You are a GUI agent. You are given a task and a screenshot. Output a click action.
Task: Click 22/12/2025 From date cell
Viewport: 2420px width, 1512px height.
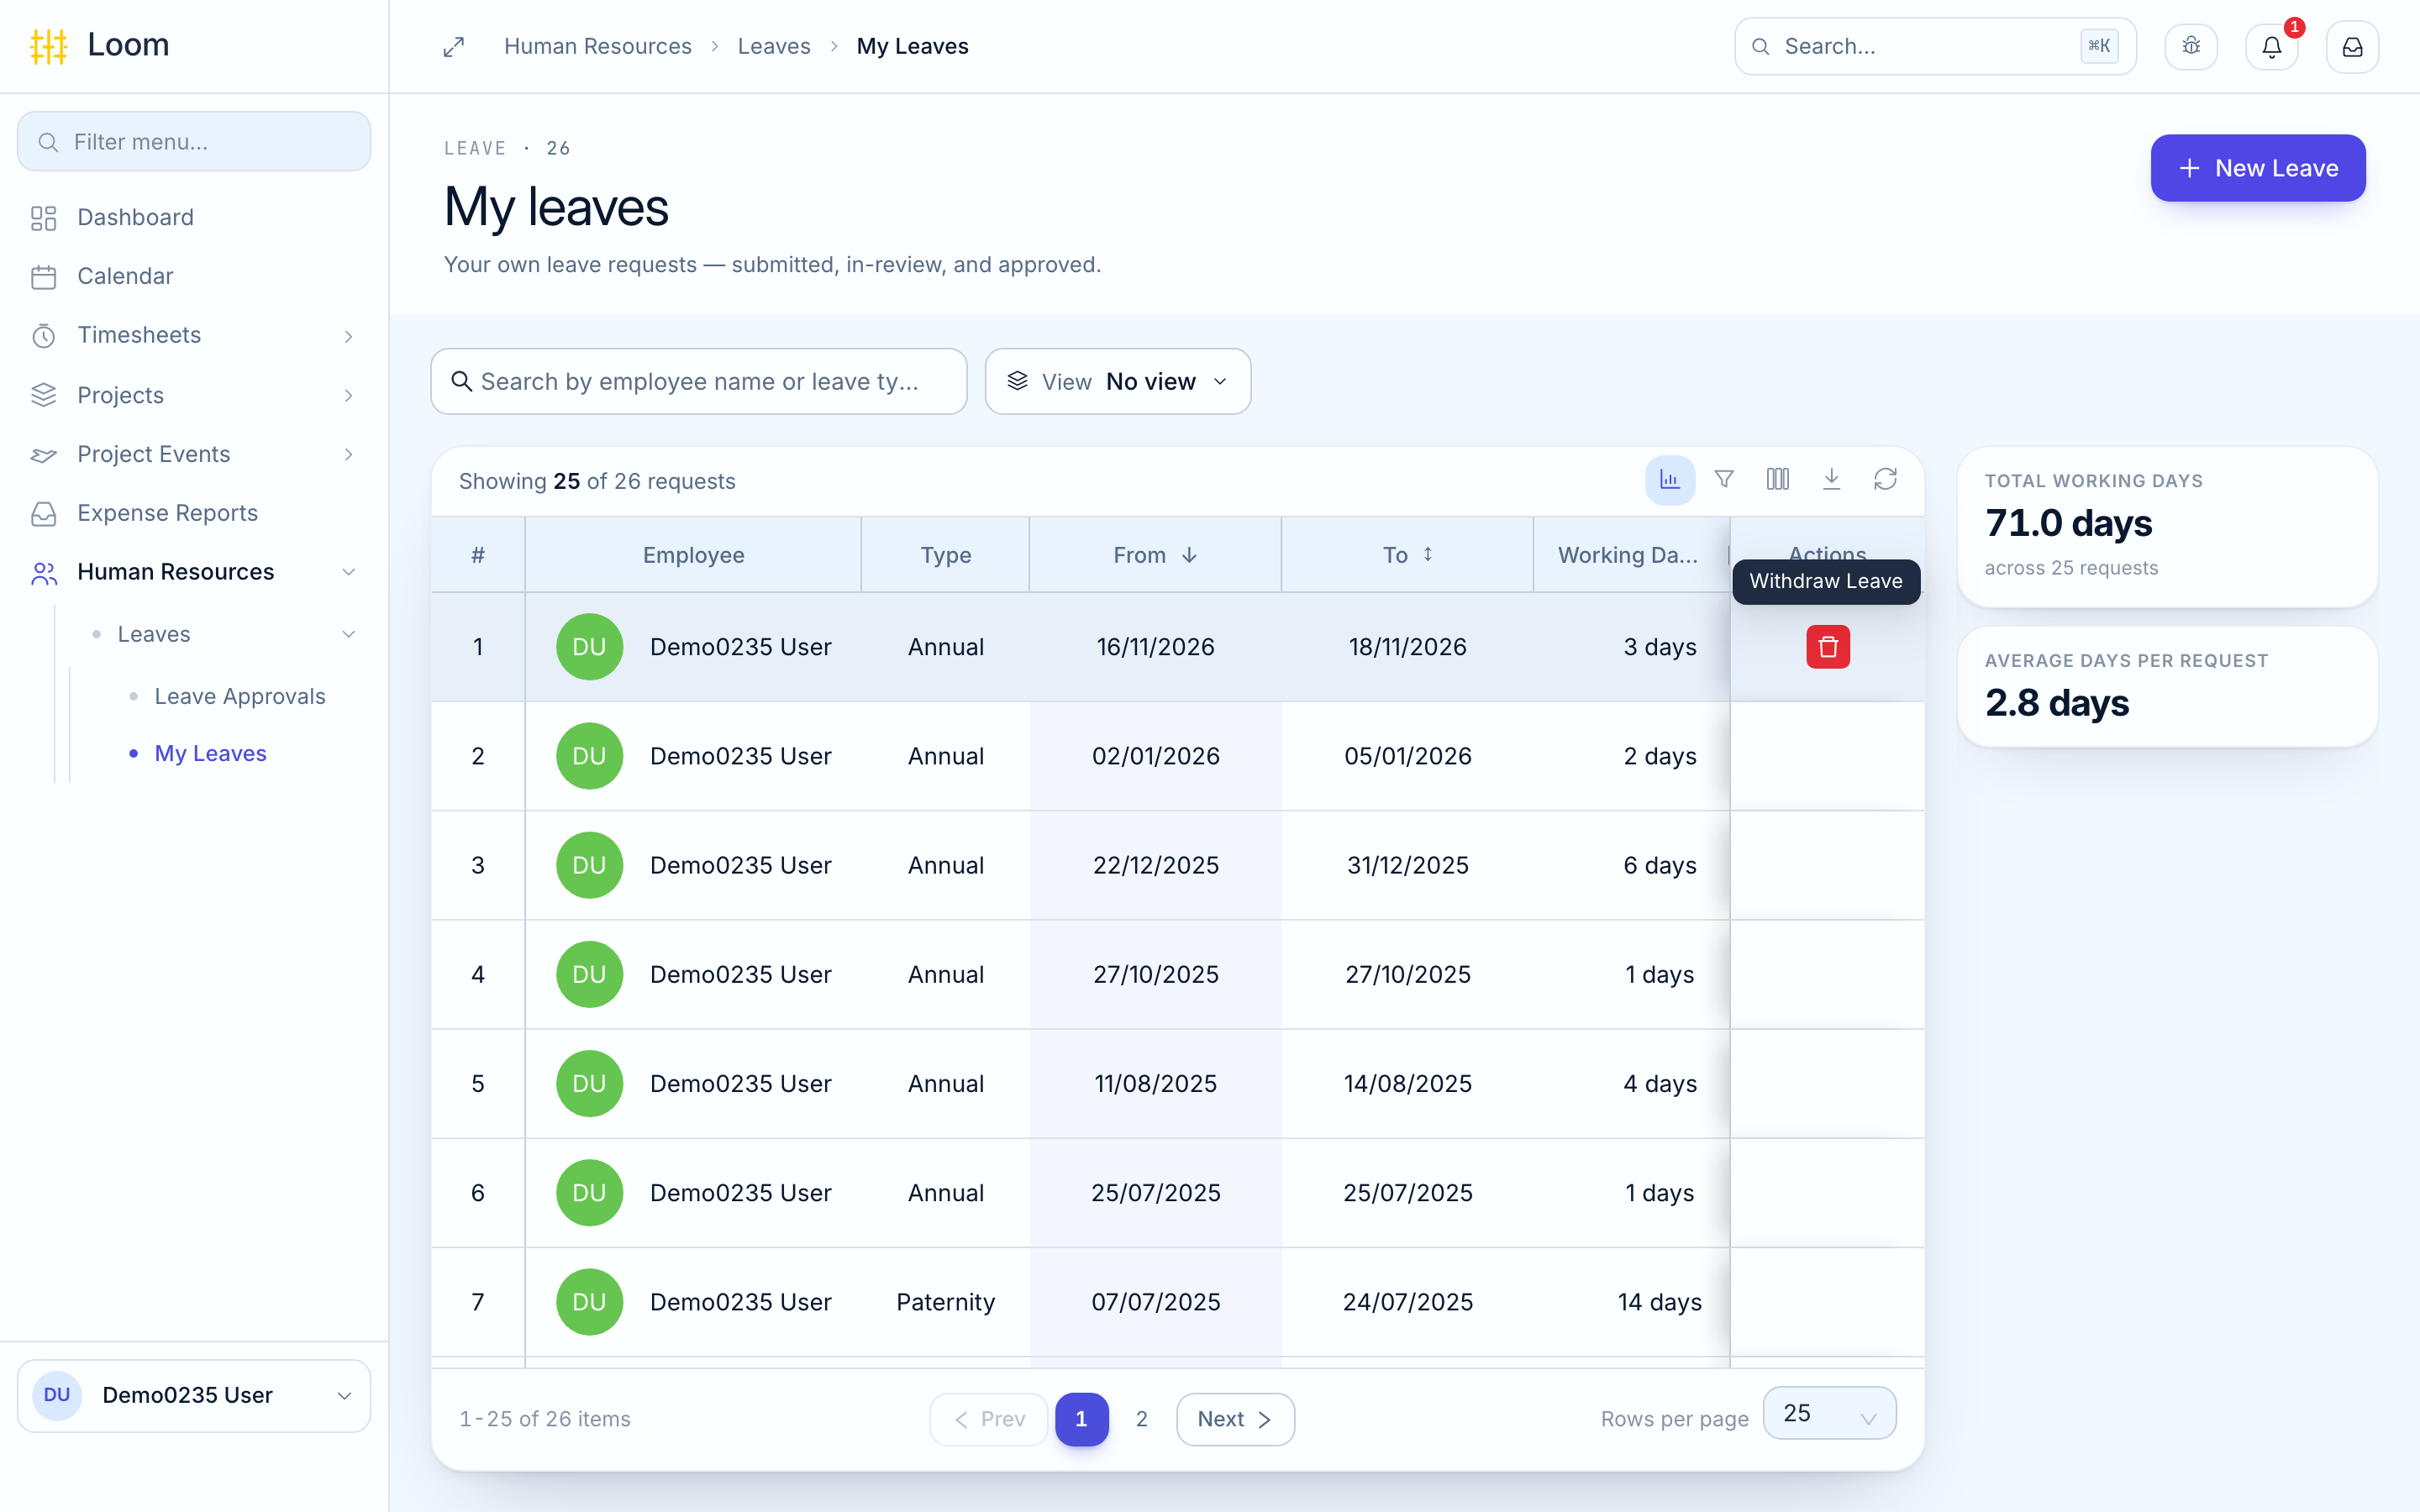coord(1155,865)
